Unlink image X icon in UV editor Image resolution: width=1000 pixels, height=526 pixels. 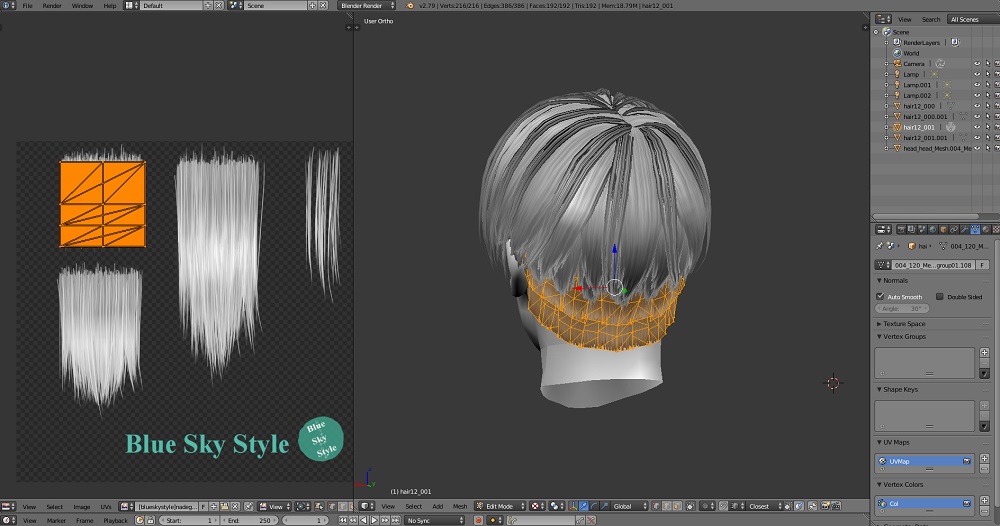coord(235,506)
